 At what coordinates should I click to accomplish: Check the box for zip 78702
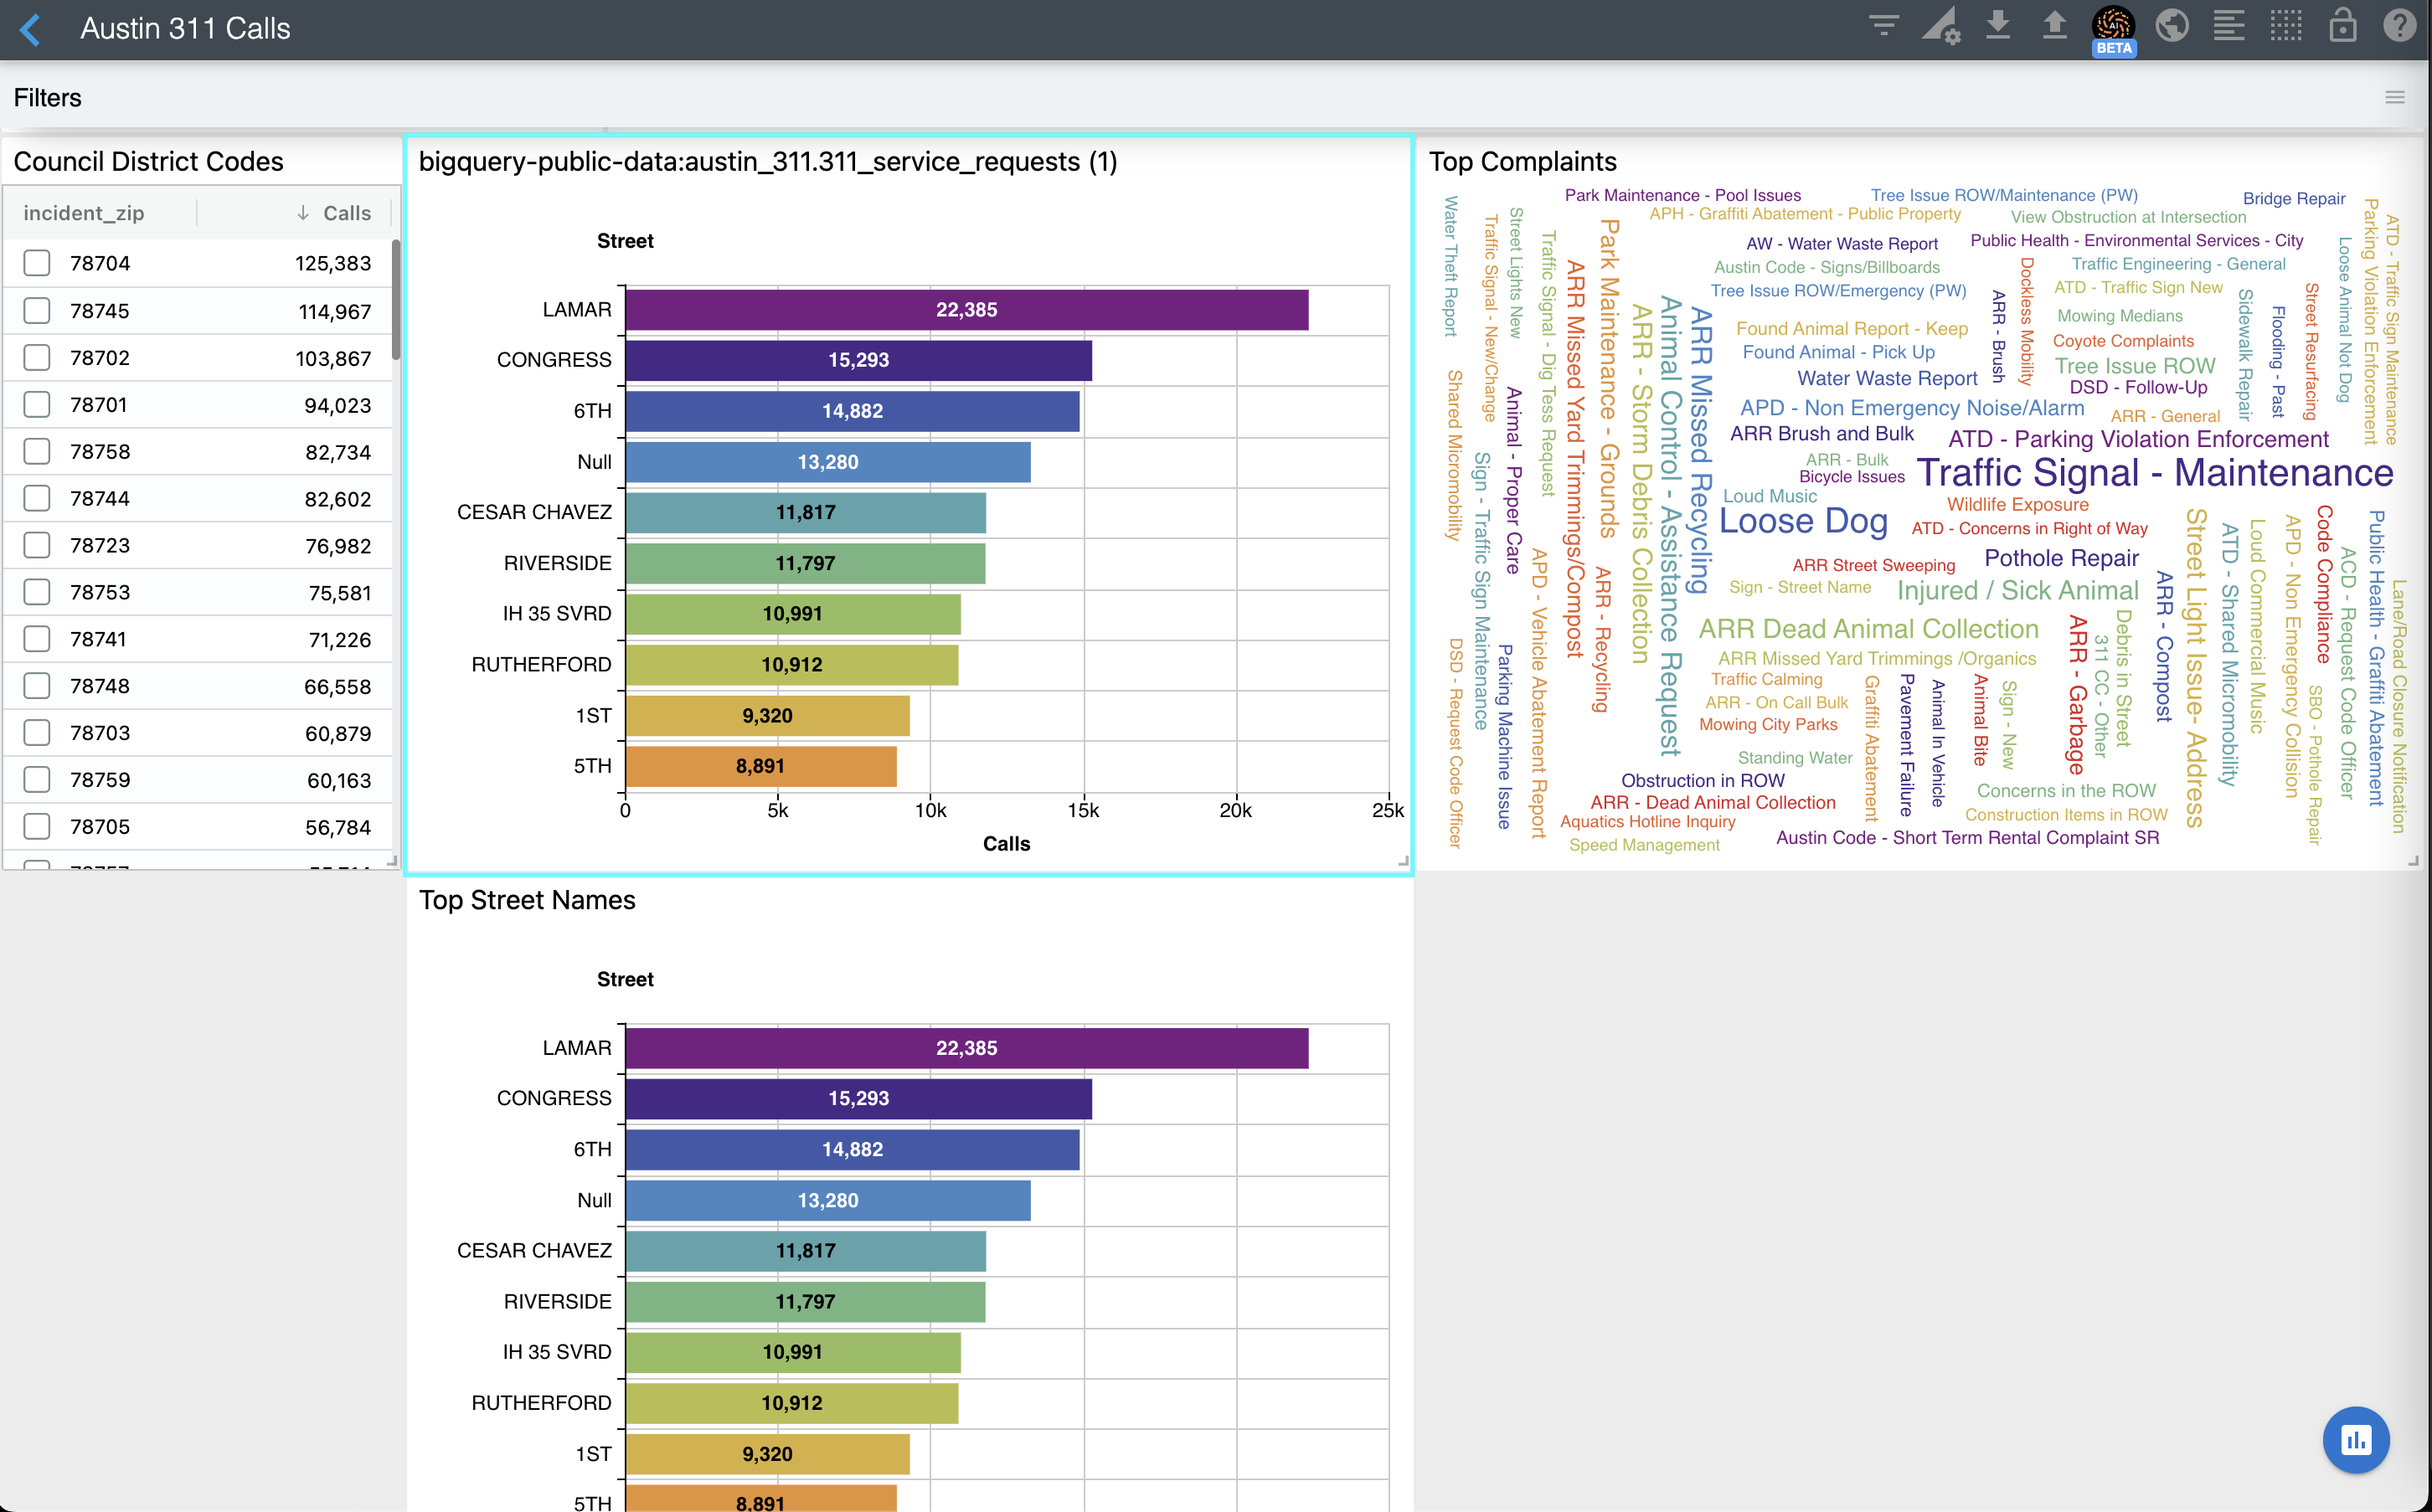pyautogui.click(x=37, y=358)
